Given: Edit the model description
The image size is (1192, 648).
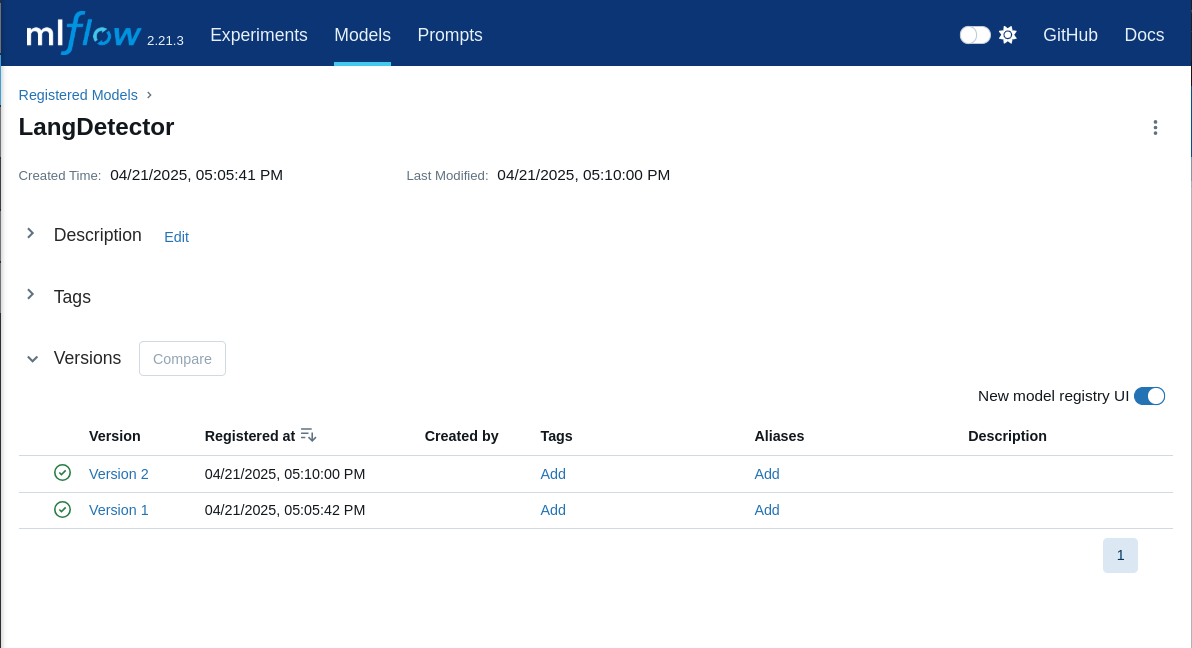Looking at the screenshot, I should click(176, 237).
